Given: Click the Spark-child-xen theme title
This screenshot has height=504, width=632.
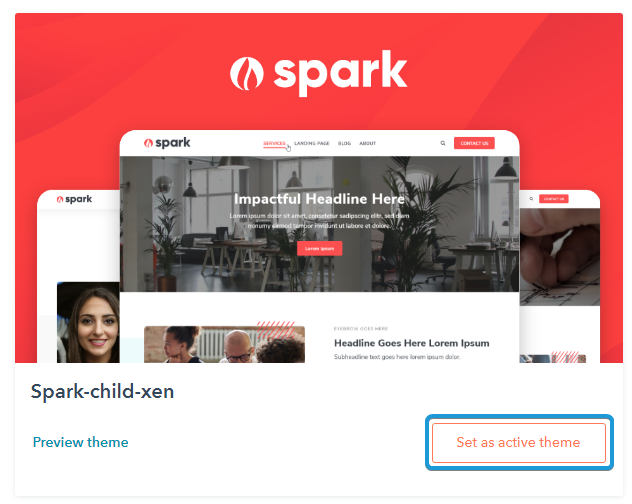Looking at the screenshot, I should pos(102,392).
